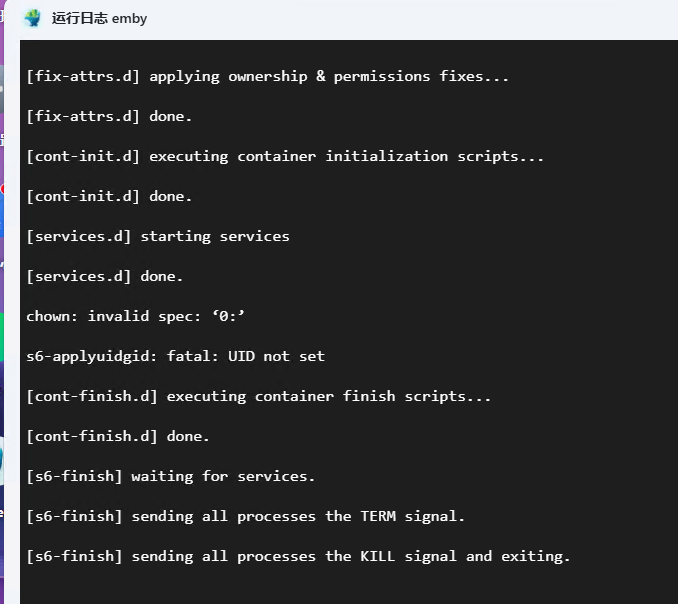Click the word 'exiting.' ending the log
This screenshot has height=604, width=678.
(x=535, y=556)
